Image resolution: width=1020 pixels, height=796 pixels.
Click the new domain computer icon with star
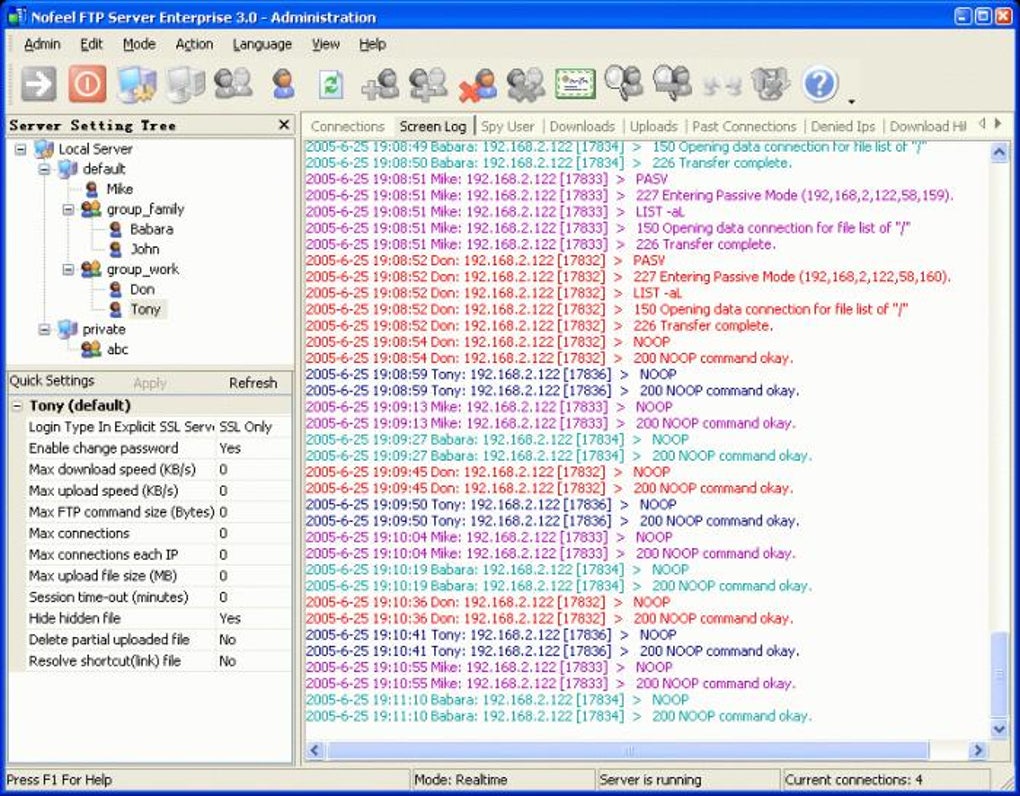[137, 85]
